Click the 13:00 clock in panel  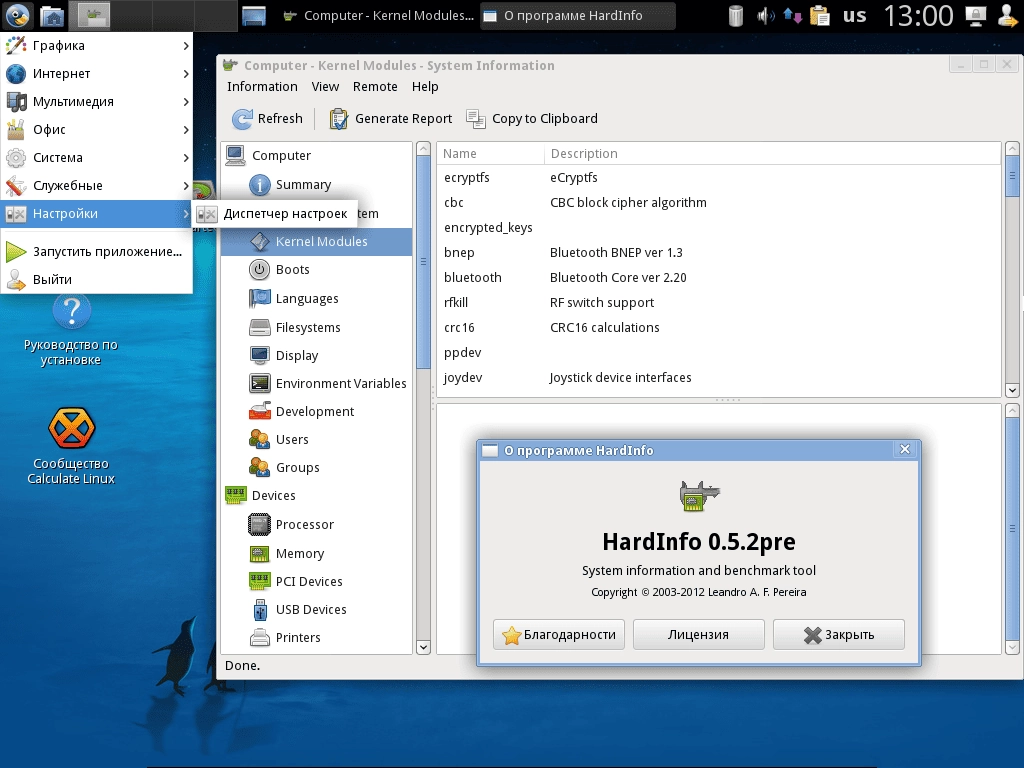[x=918, y=16]
